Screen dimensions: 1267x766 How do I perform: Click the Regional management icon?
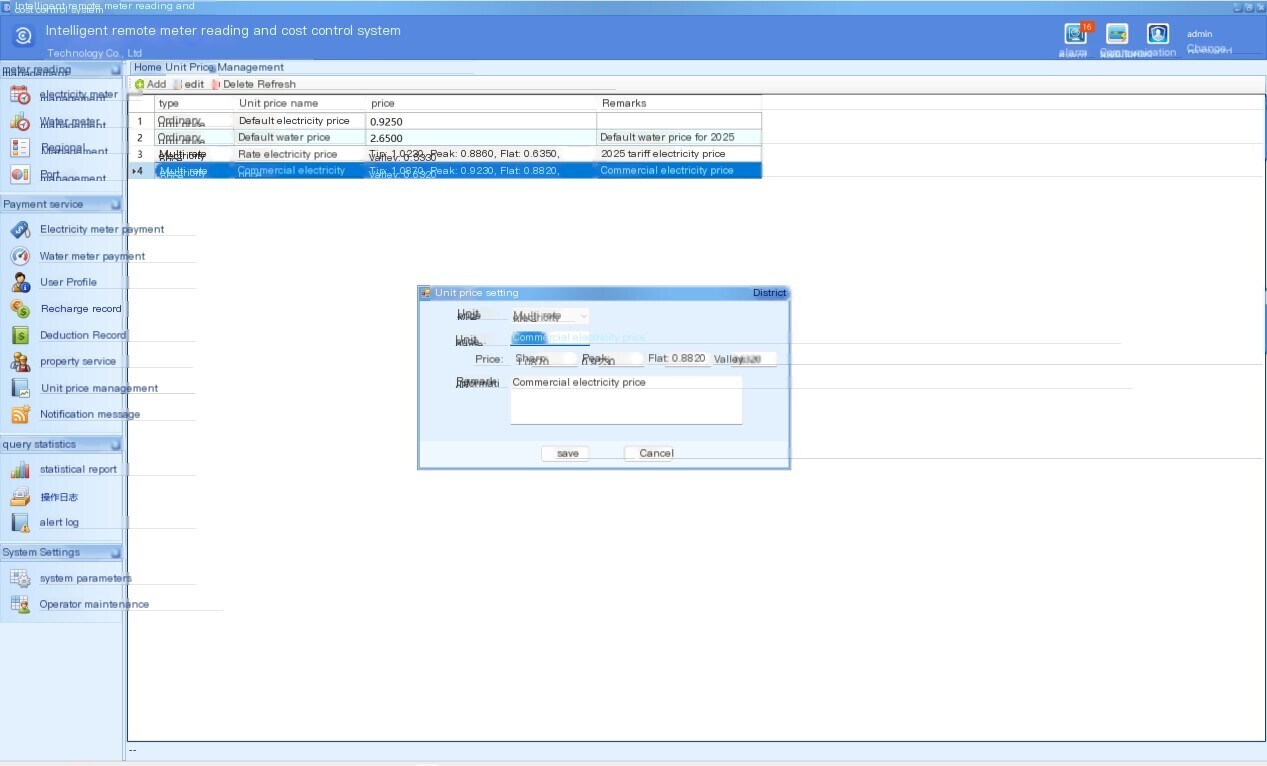20,148
